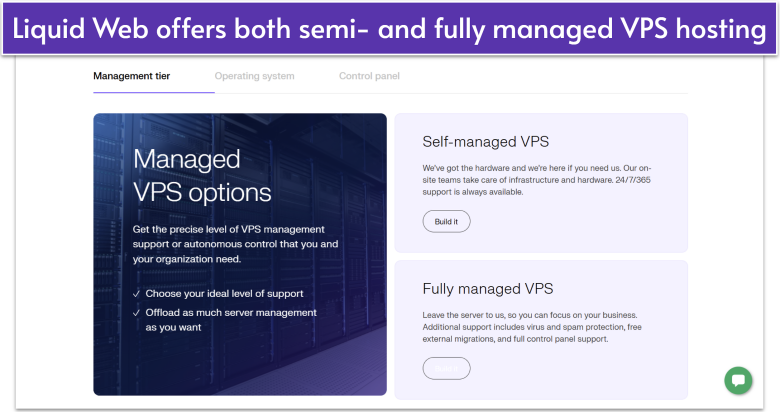Click the faded button under Fully managed VPS
The height and width of the screenshot is (412, 780).
point(446,368)
